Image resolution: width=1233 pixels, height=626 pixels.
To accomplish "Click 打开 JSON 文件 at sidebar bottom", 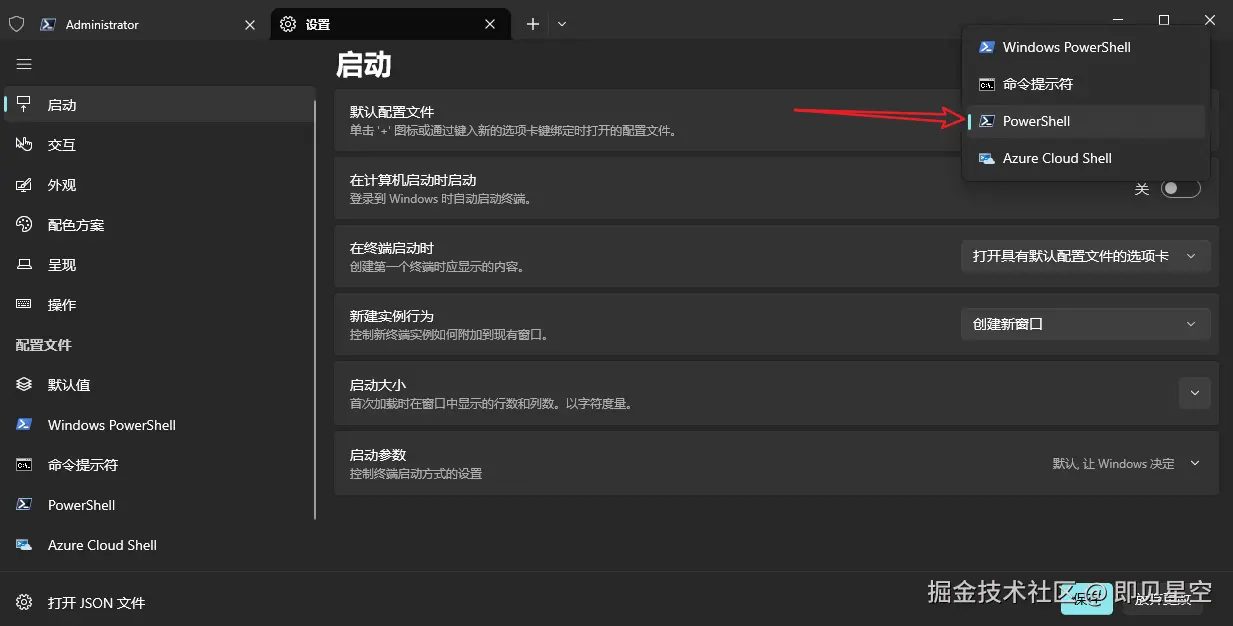I will coord(160,603).
